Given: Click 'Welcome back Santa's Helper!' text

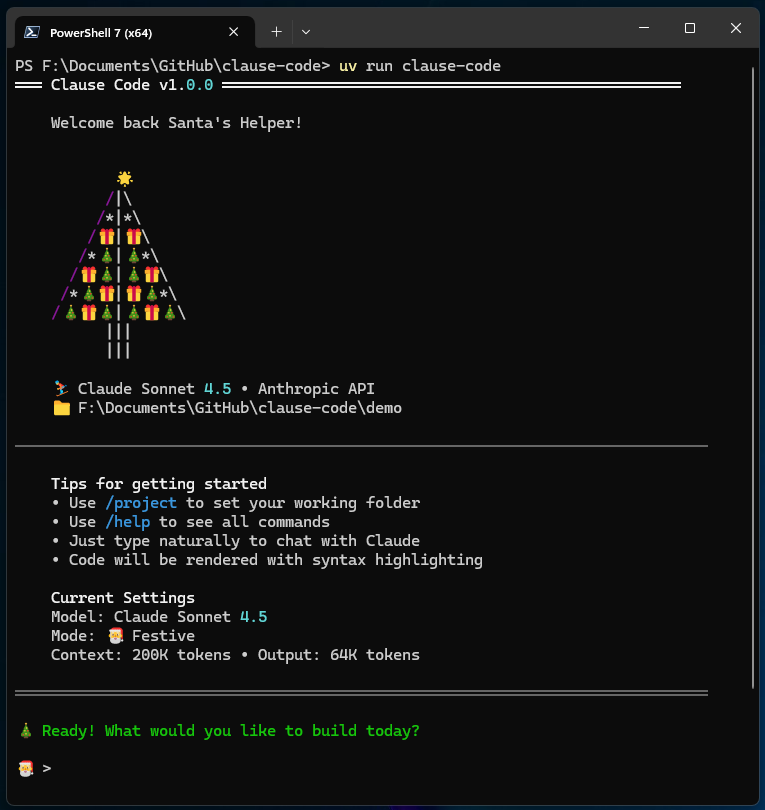Looking at the screenshot, I should pyautogui.click(x=176, y=123).
